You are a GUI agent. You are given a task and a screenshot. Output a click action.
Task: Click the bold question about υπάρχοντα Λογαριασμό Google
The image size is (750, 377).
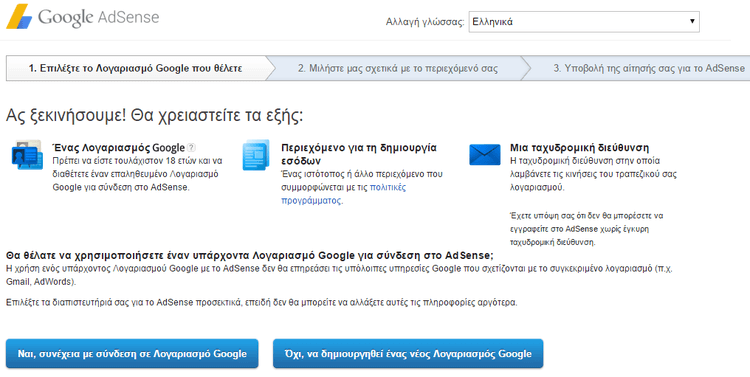point(250,255)
